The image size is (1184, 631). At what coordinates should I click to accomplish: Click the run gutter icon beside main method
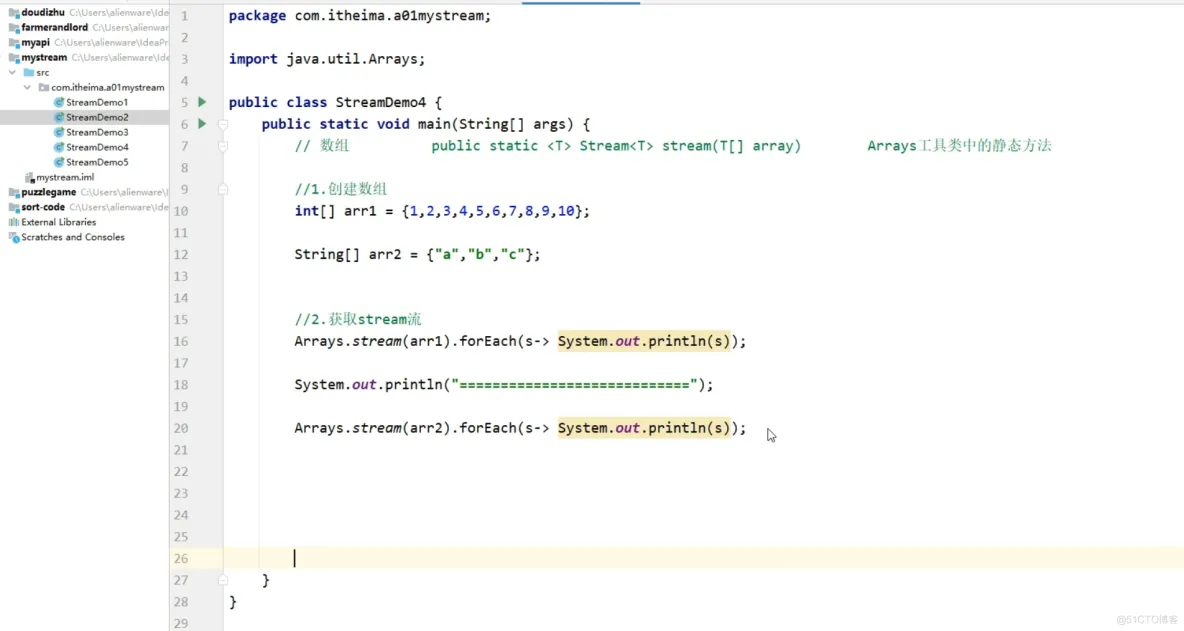click(x=202, y=124)
